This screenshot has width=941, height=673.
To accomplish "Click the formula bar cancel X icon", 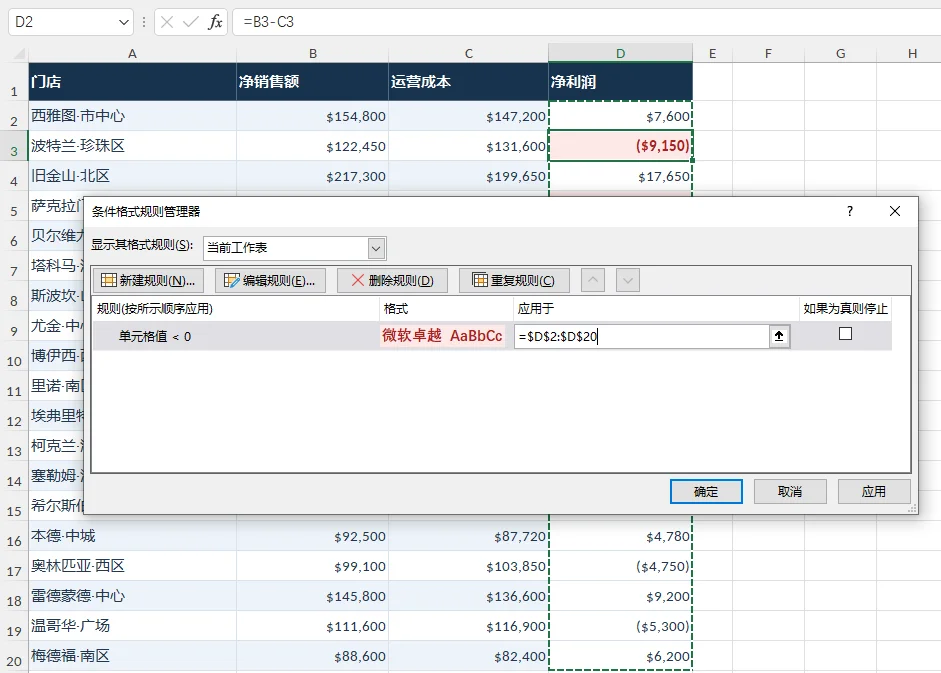I will [167, 22].
